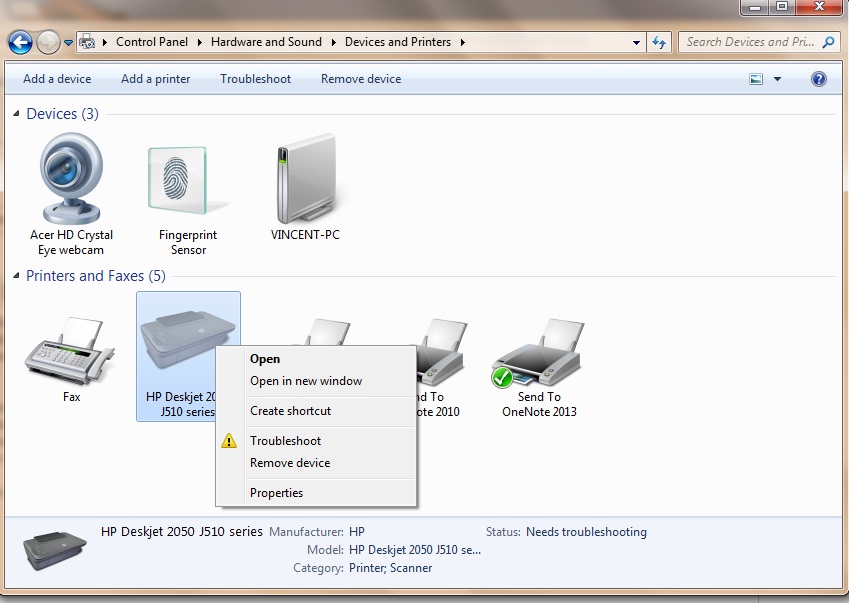Click the Change your view icon
Screen dimensions: 849x603
click(756, 79)
